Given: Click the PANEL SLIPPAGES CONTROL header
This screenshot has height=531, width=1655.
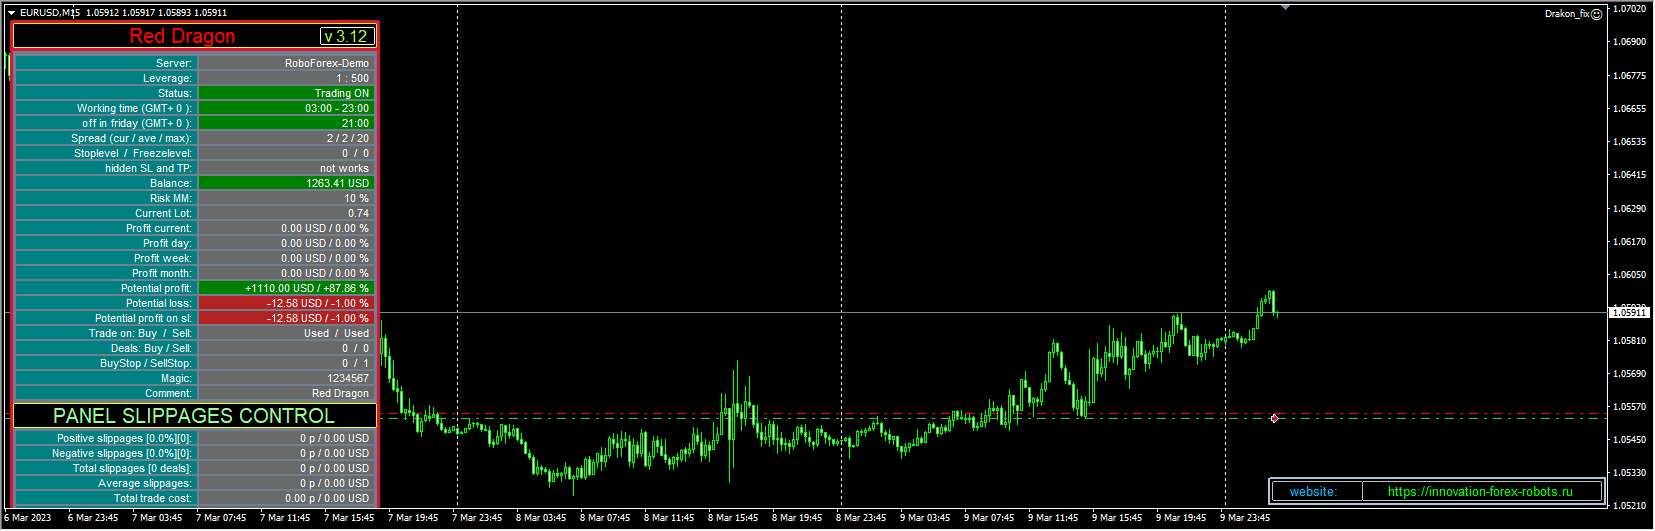Looking at the screenshot, I should [x=194, y=416].
